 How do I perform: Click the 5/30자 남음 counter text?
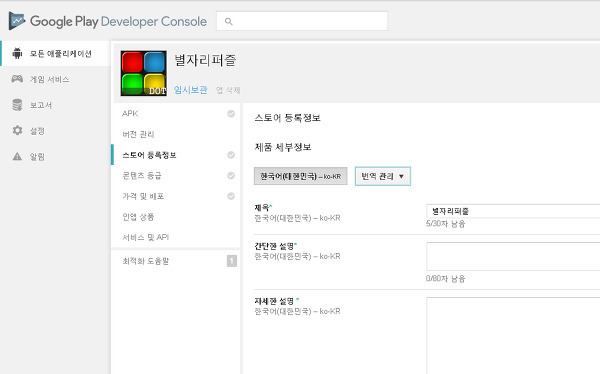click(x=445, y=224)
